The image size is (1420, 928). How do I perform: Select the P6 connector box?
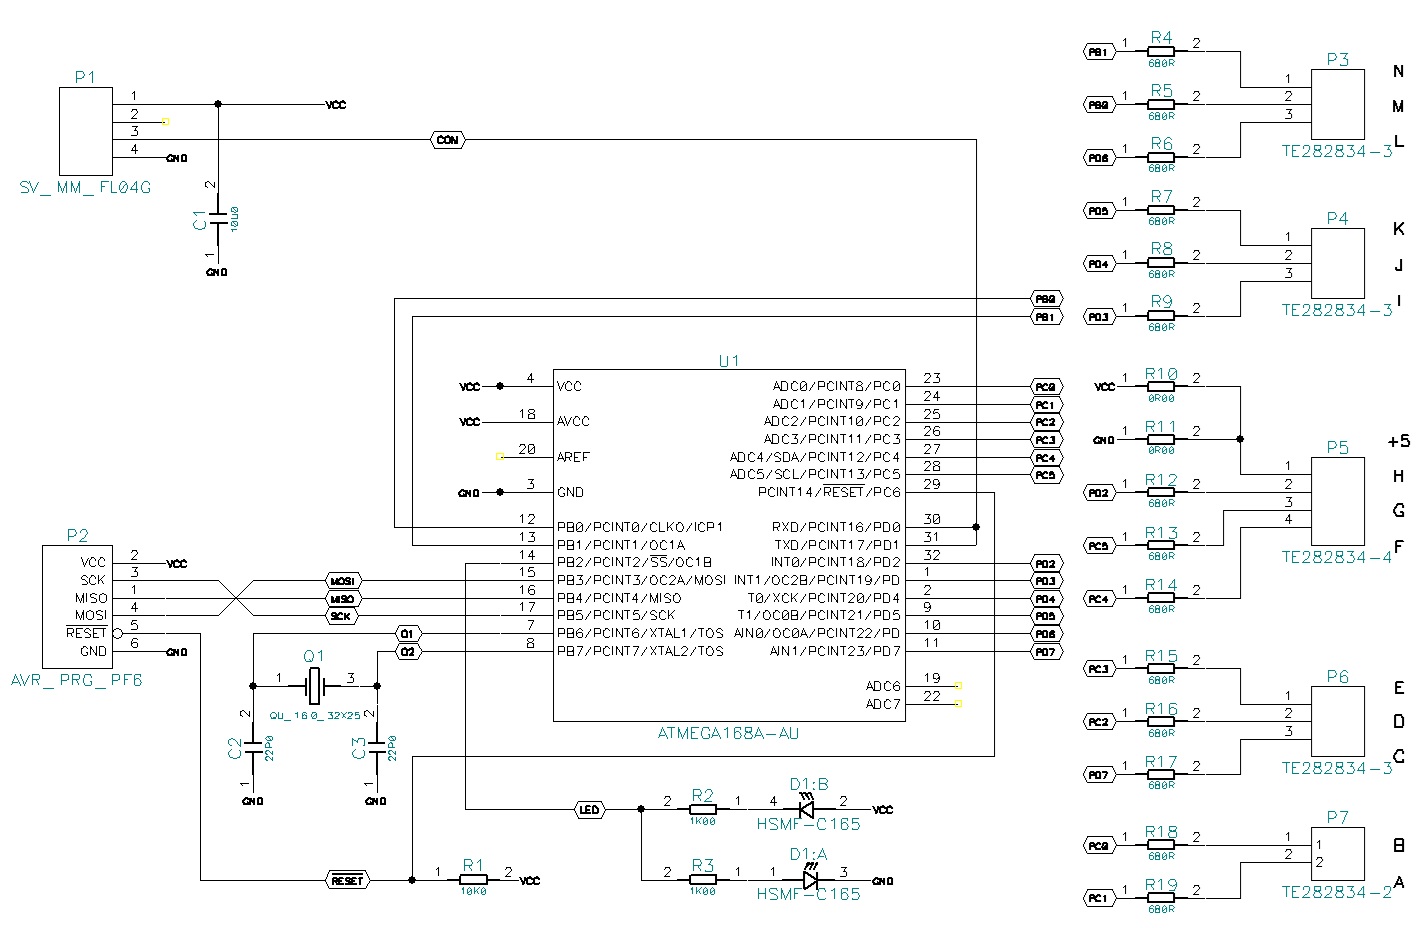(1337, 721)
